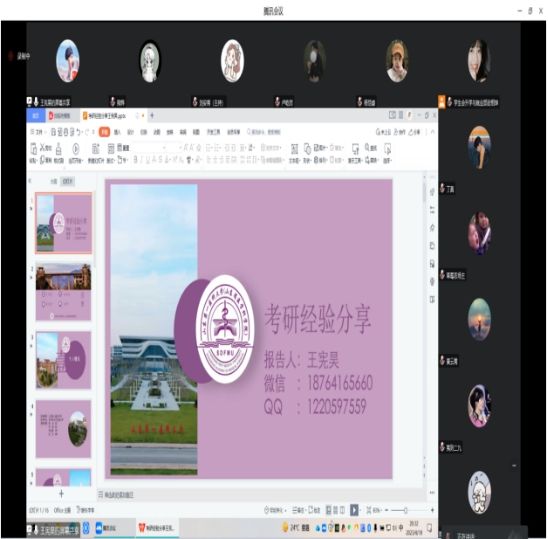Click the Presentation Tools icon in the ribbon

[355, 149]
